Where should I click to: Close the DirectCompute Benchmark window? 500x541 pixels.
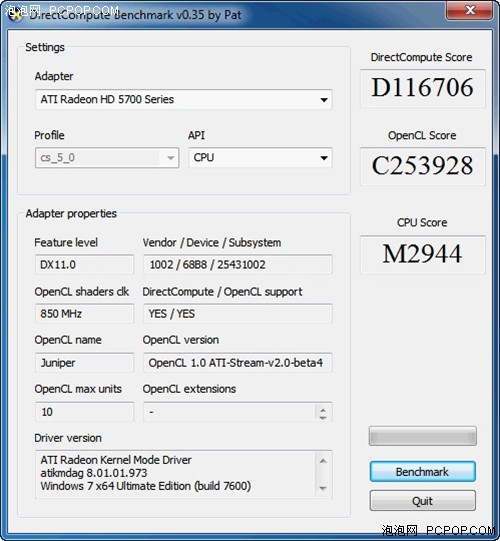pyautogui.click(x=470, y=10)
